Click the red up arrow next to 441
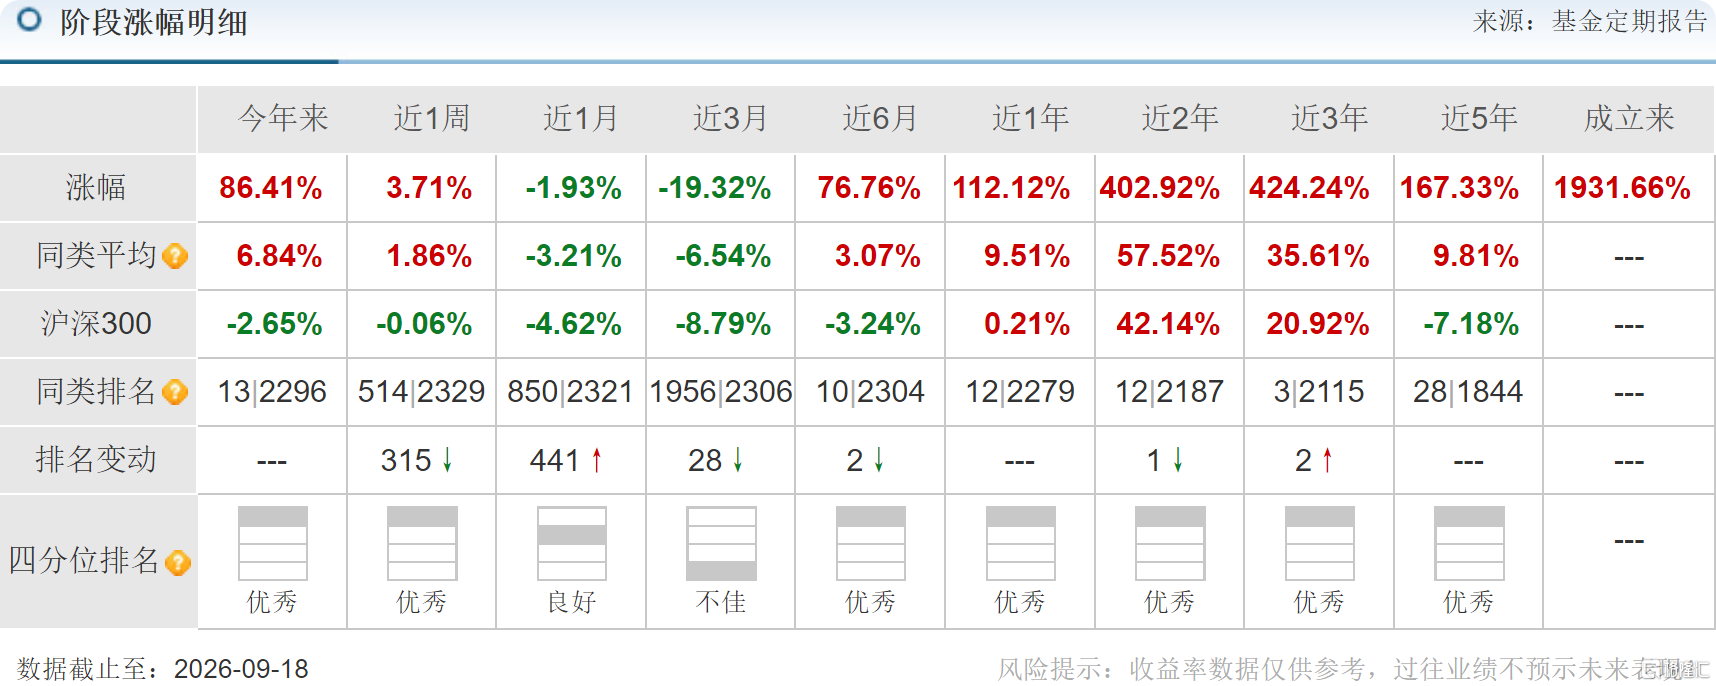 pos(597,460)
